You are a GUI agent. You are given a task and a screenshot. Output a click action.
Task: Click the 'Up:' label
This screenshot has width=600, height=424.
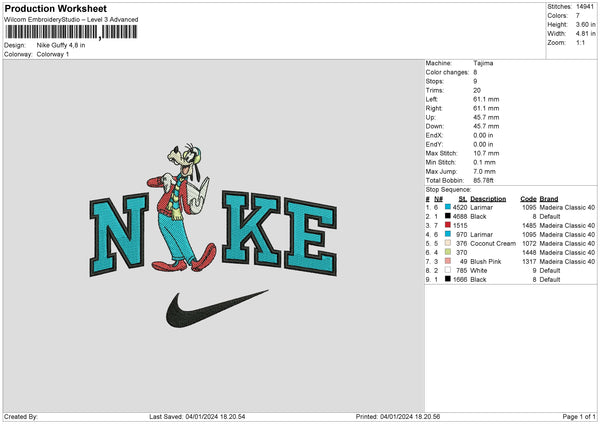(430, 117)
